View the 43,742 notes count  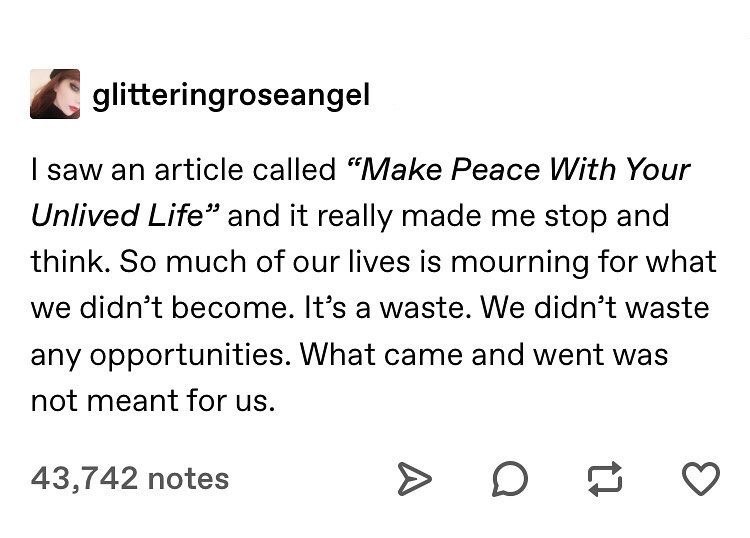point(130,478)
